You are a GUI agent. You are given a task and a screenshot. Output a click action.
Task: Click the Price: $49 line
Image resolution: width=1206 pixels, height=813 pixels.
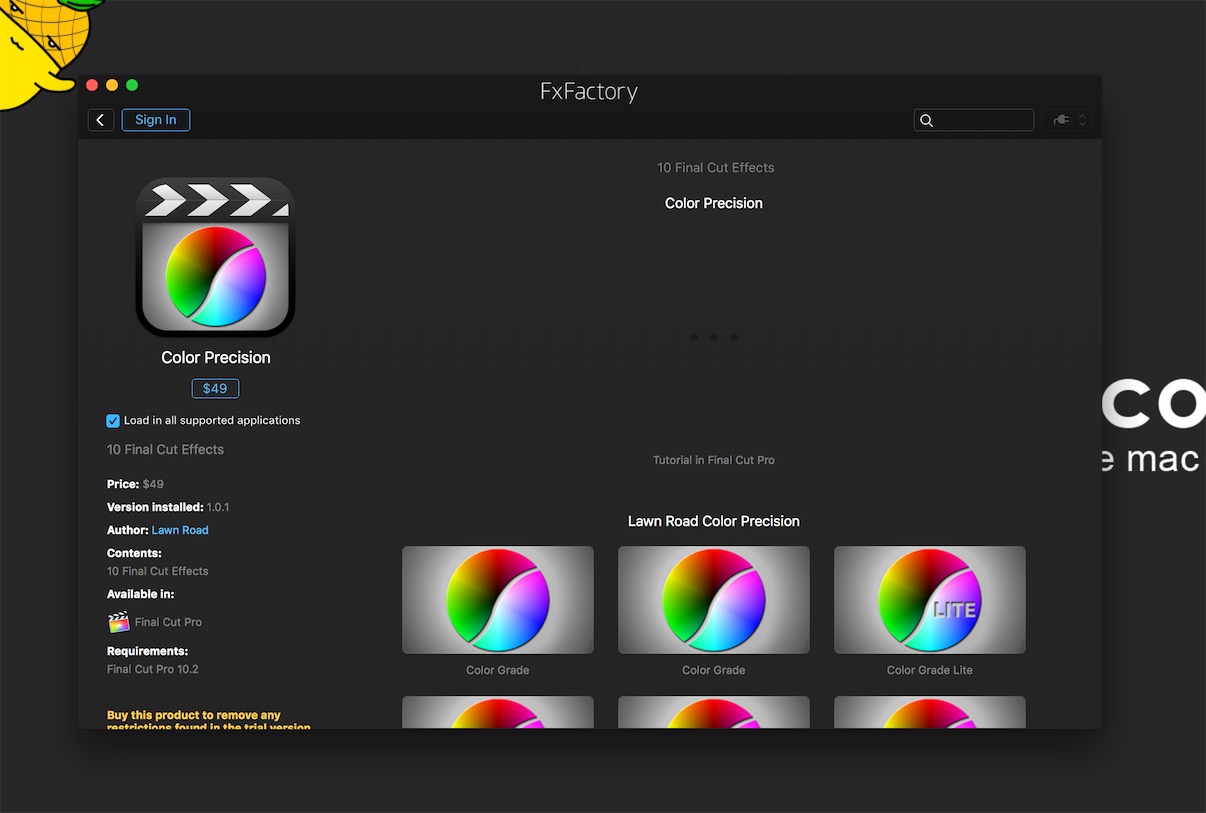click(135, 484)
